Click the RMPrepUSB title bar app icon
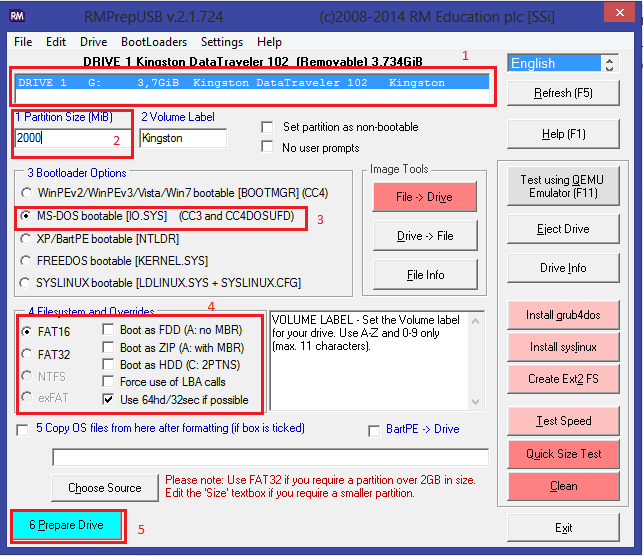Image resolution: width=643 pixels, height=556 pixels. pyautogui.click(x=17, y=14)
